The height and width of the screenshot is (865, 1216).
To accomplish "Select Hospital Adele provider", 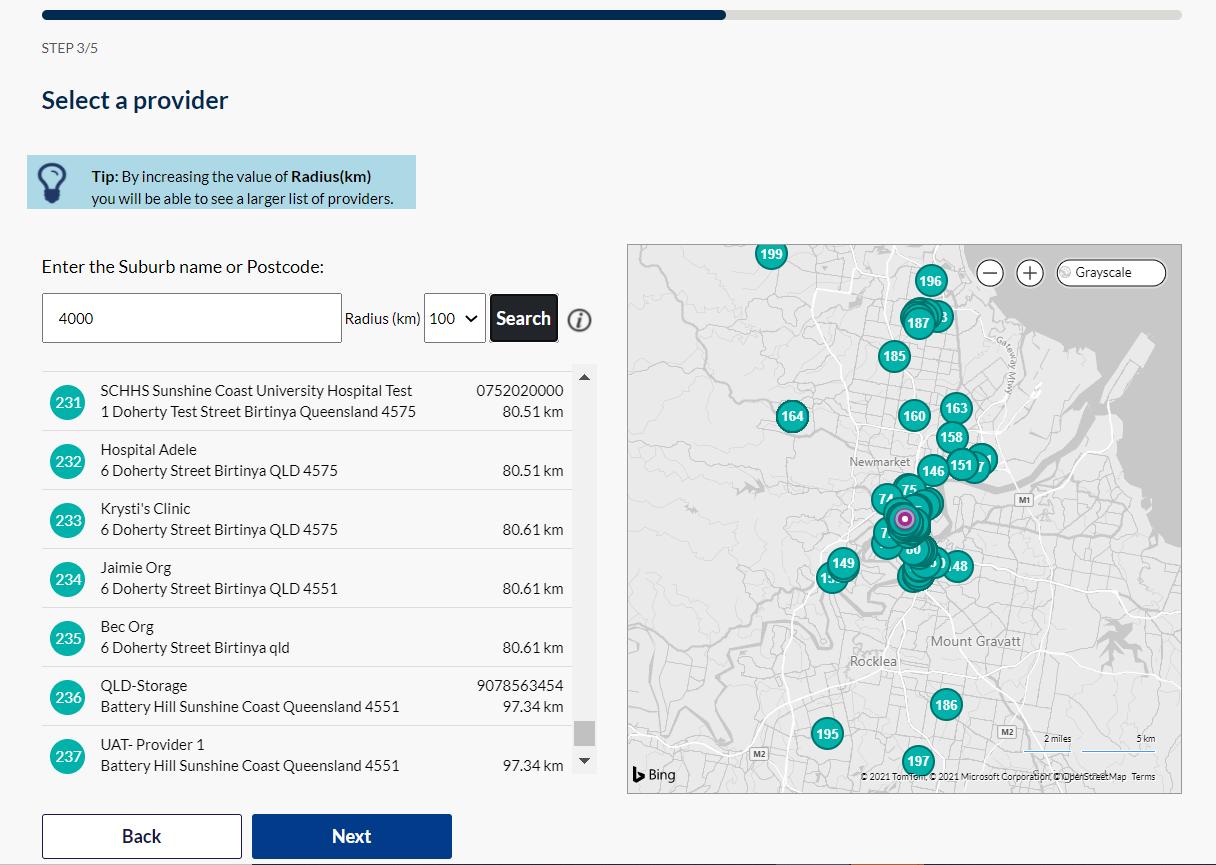I will pyautogui.click(x=307, y=460).
